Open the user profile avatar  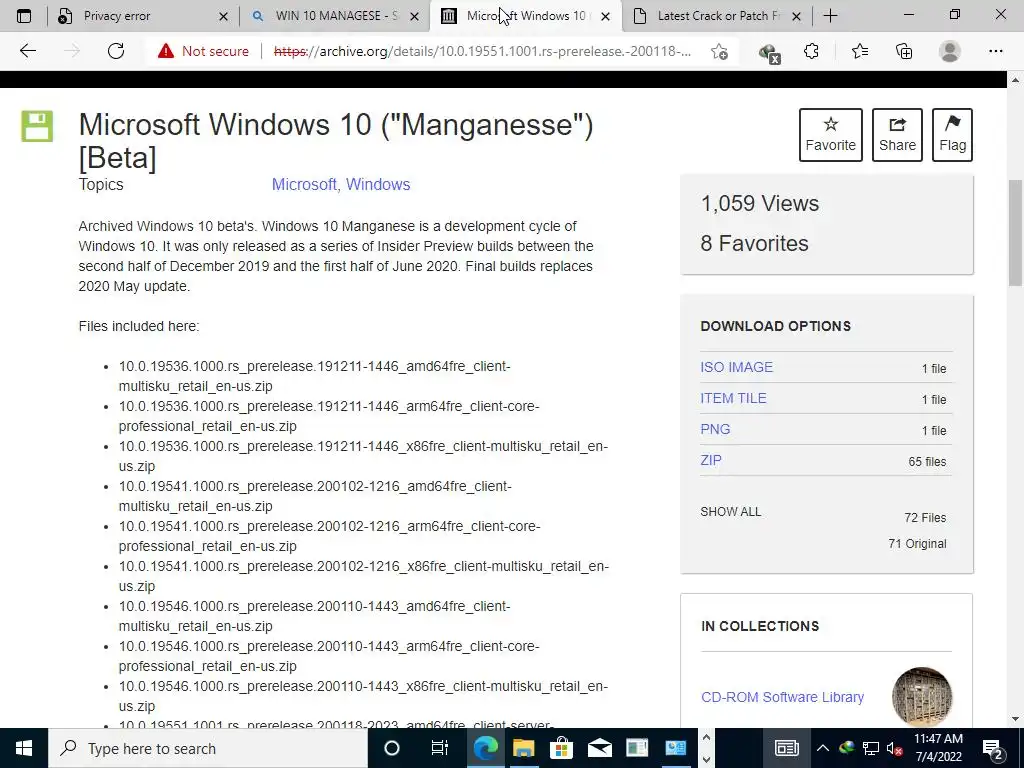tap(950, 51)
